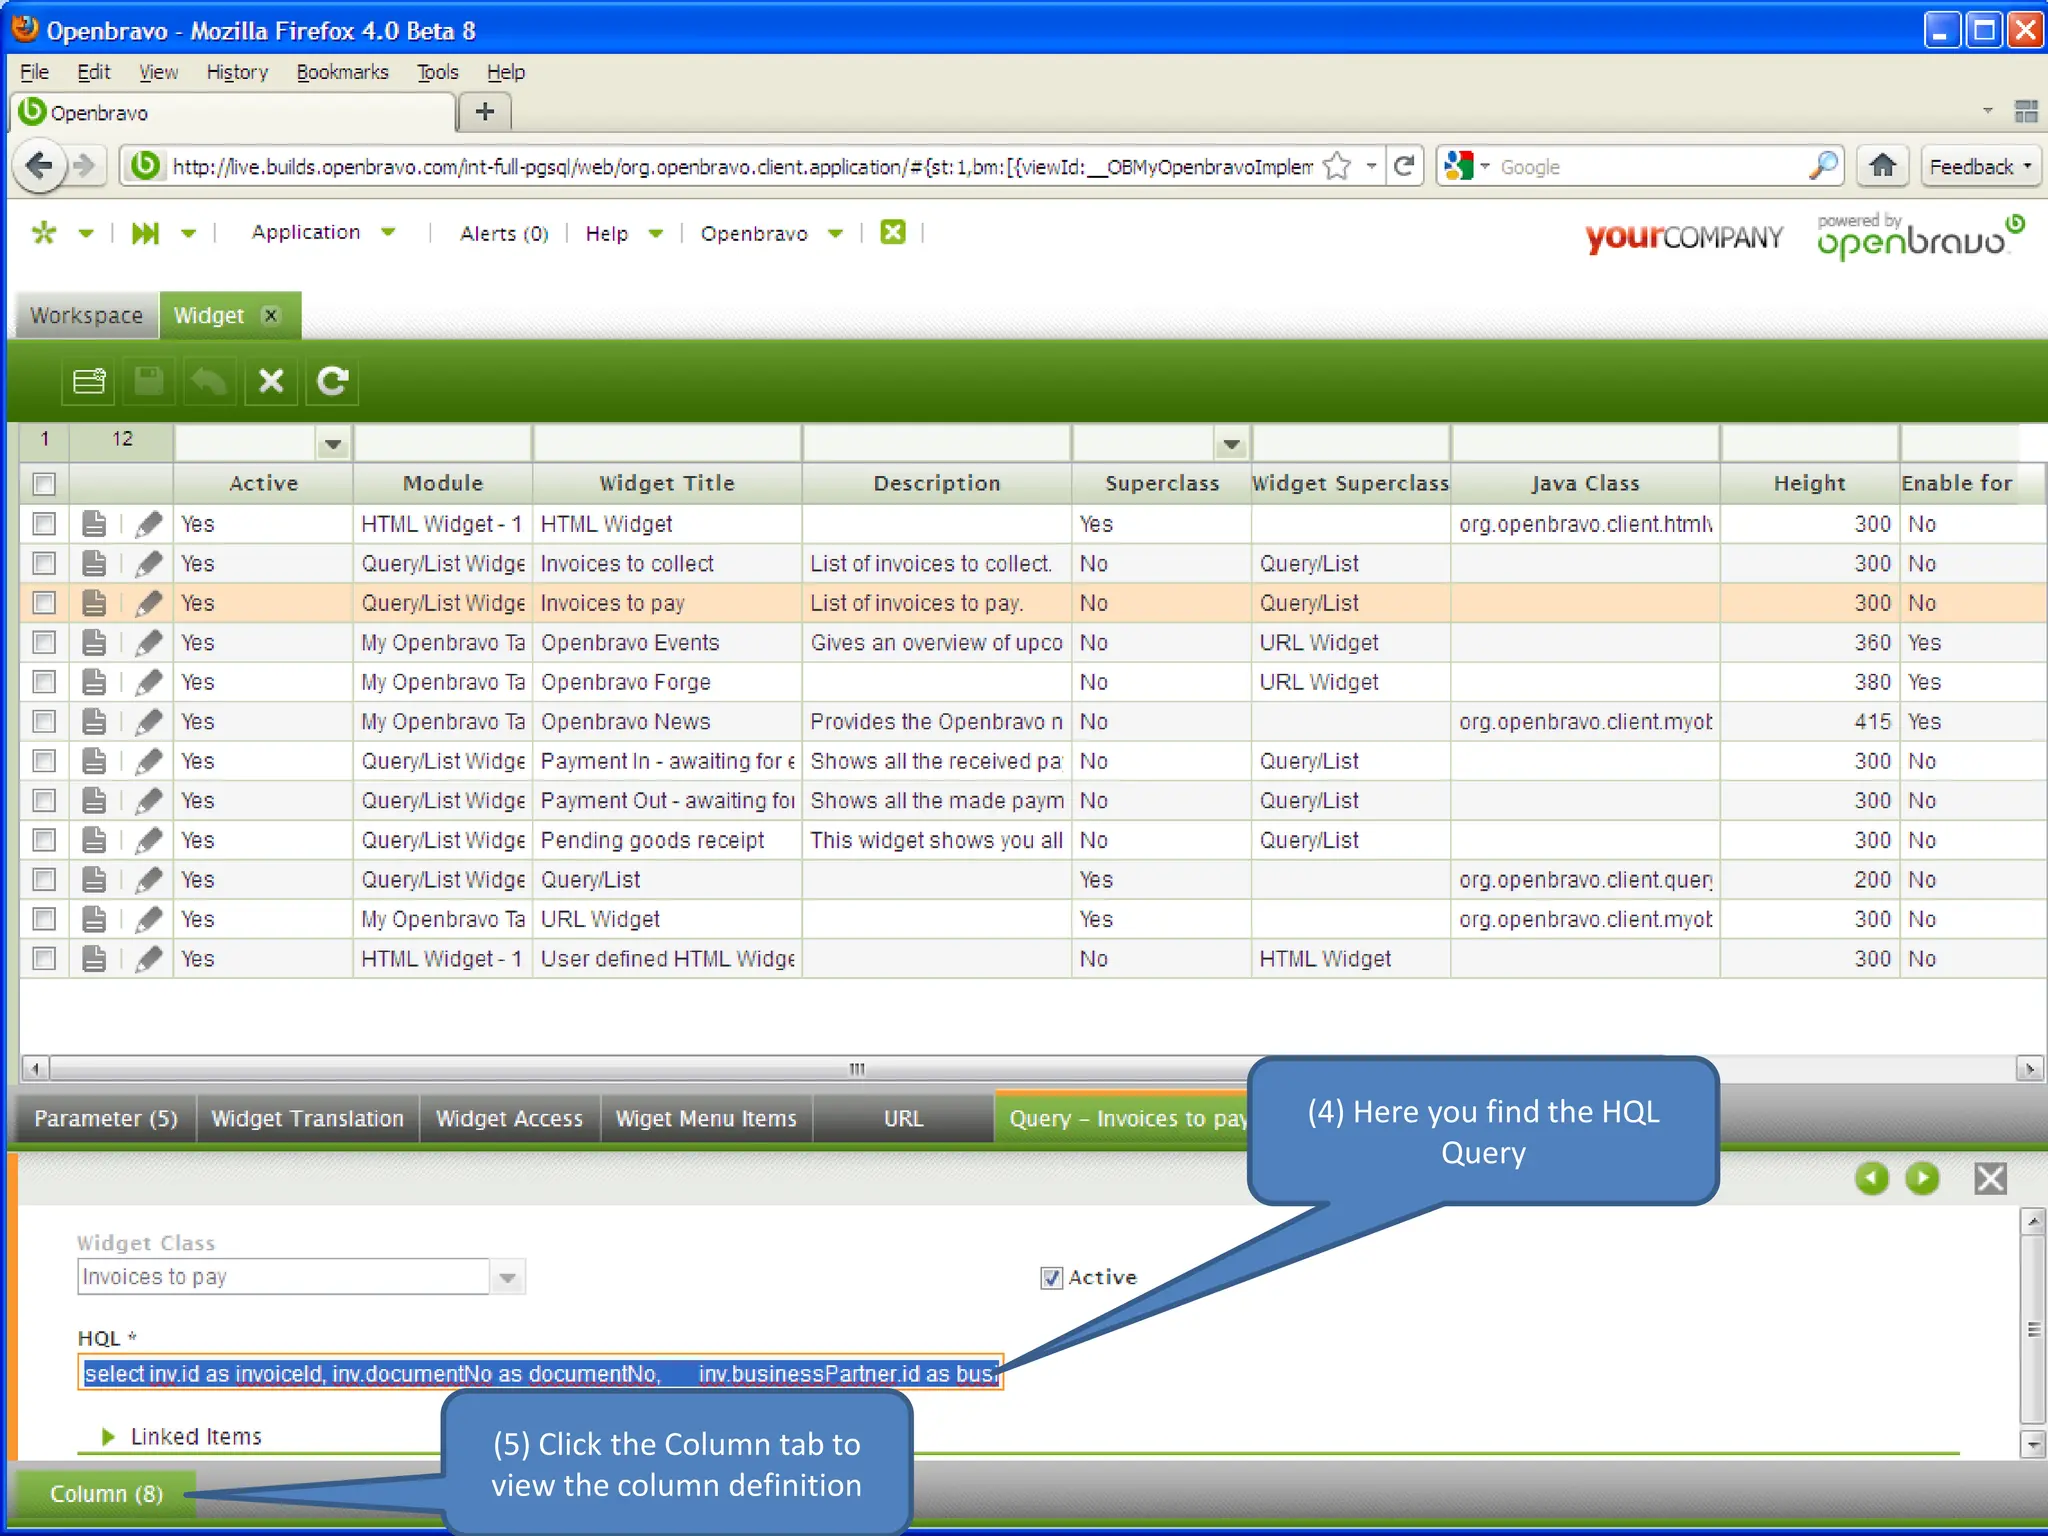The image size is (2048, 1536).
Task: Click Firefox back navigation arrow
Action: coord(39,165)
